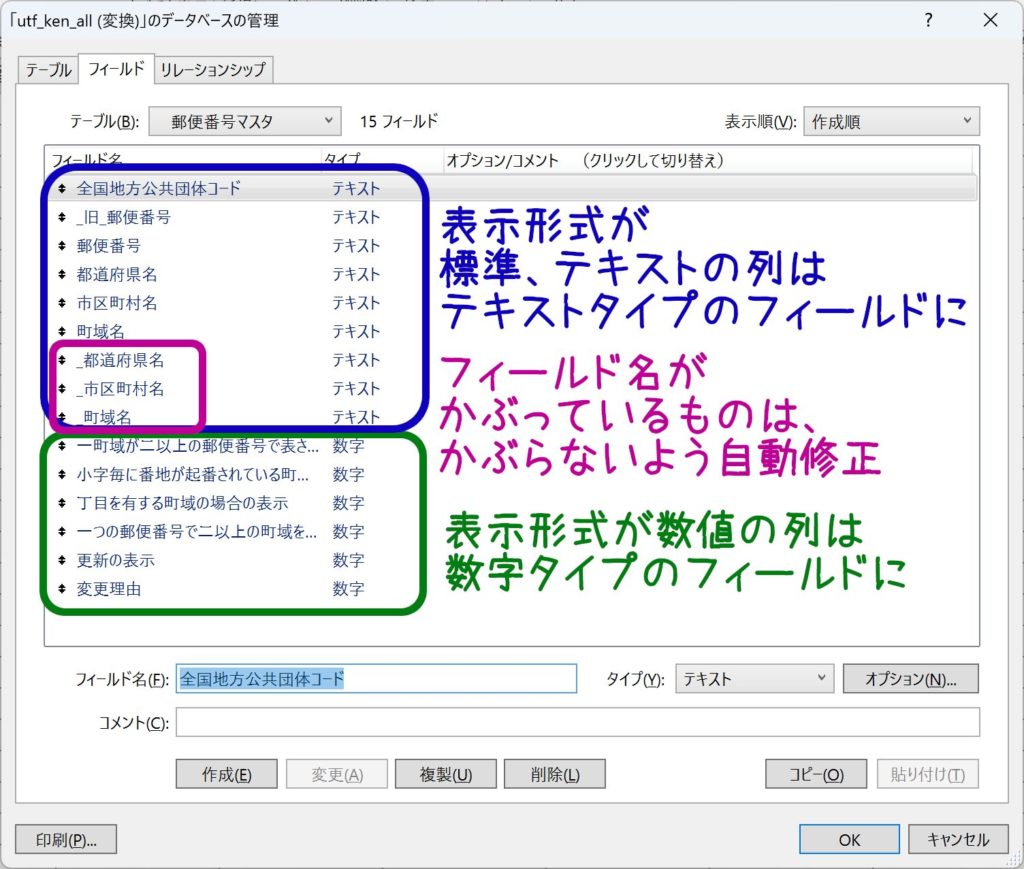Click inside the フィールド名 input field
The height and width of the screenshot is (869, 1024).
[x=376, y=679]
